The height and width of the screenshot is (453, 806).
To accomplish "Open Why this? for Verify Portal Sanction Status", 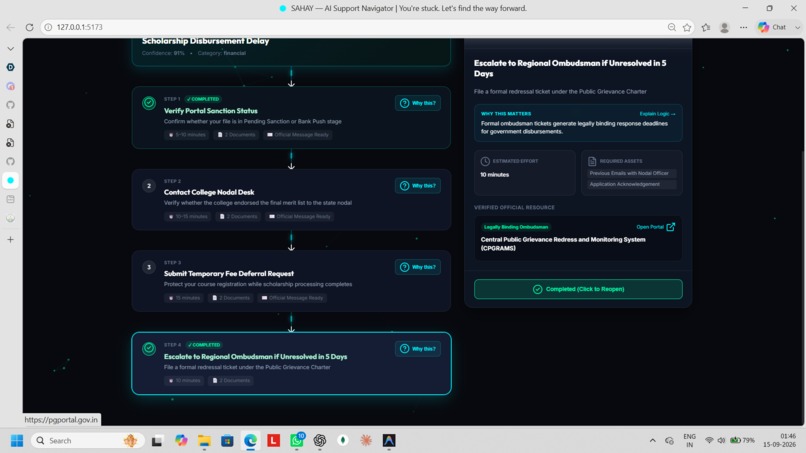I will pyautogui.click(x=418, y=103).
